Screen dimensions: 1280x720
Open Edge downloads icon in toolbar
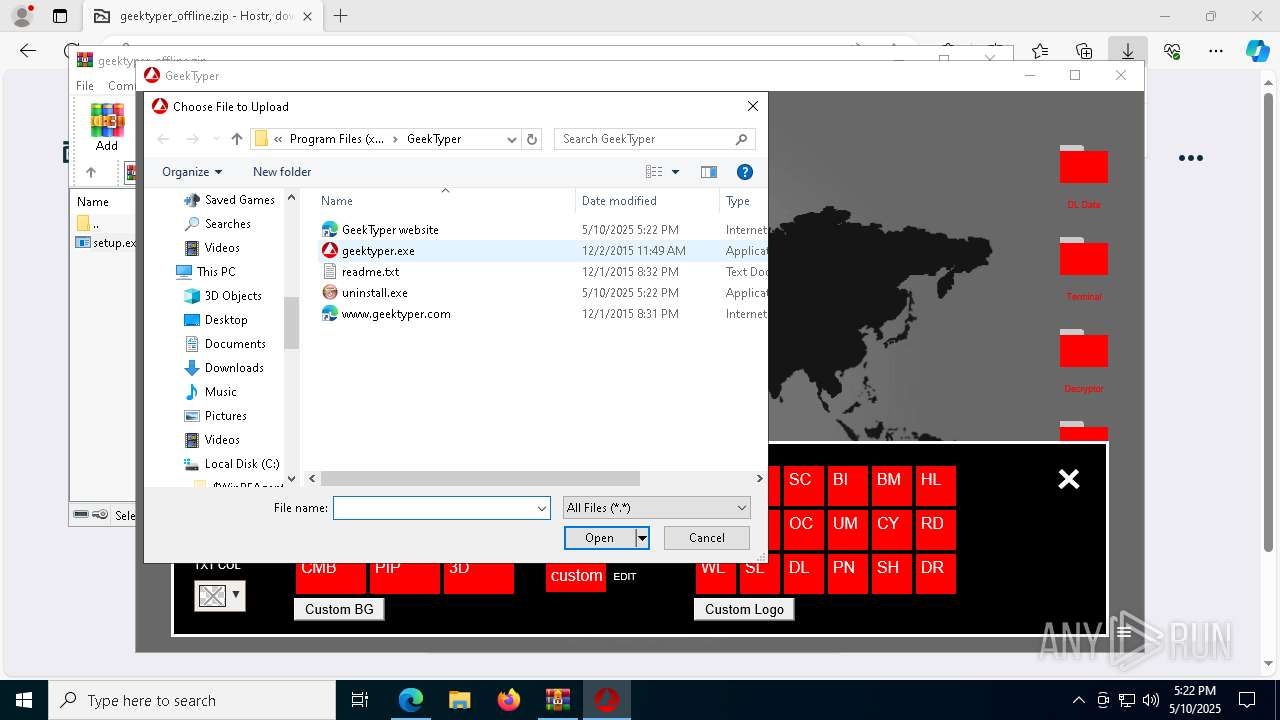1128,51
